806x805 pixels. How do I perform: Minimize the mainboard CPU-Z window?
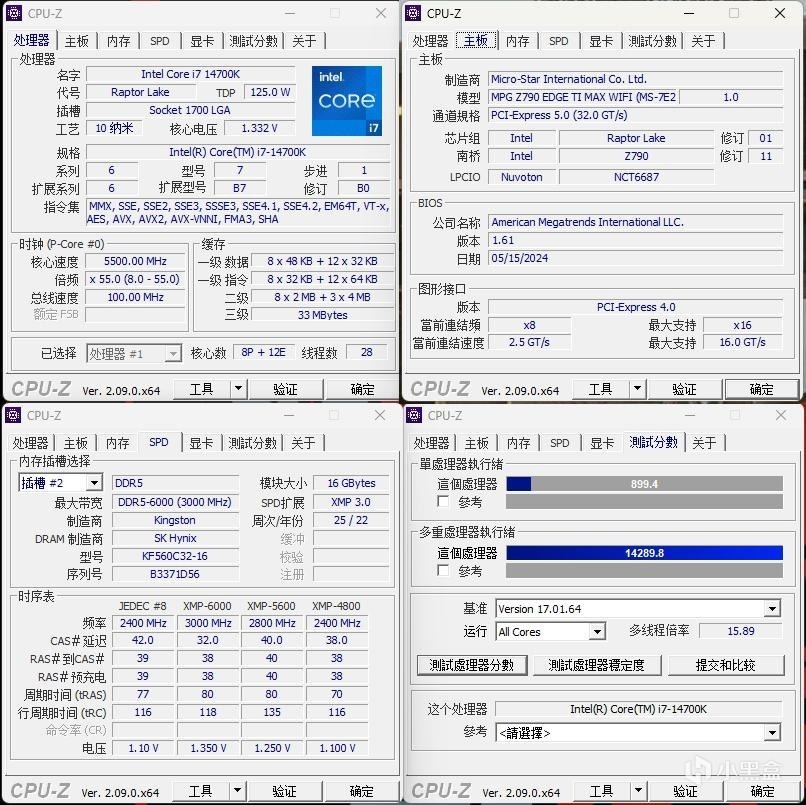689,13
